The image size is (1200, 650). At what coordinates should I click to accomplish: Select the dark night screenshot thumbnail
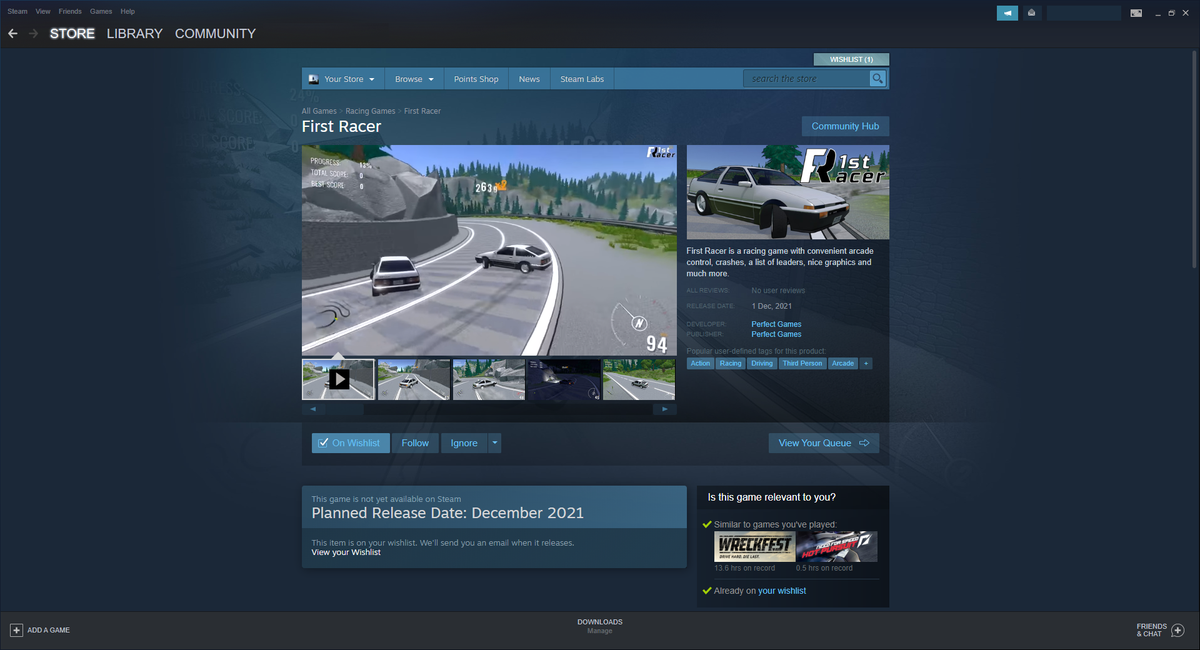pos(563,379)
